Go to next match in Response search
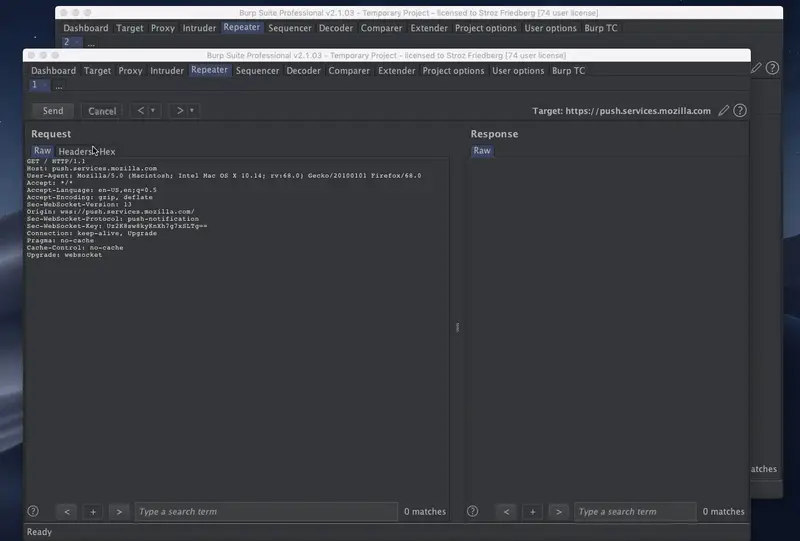 (x=558, y=511)
